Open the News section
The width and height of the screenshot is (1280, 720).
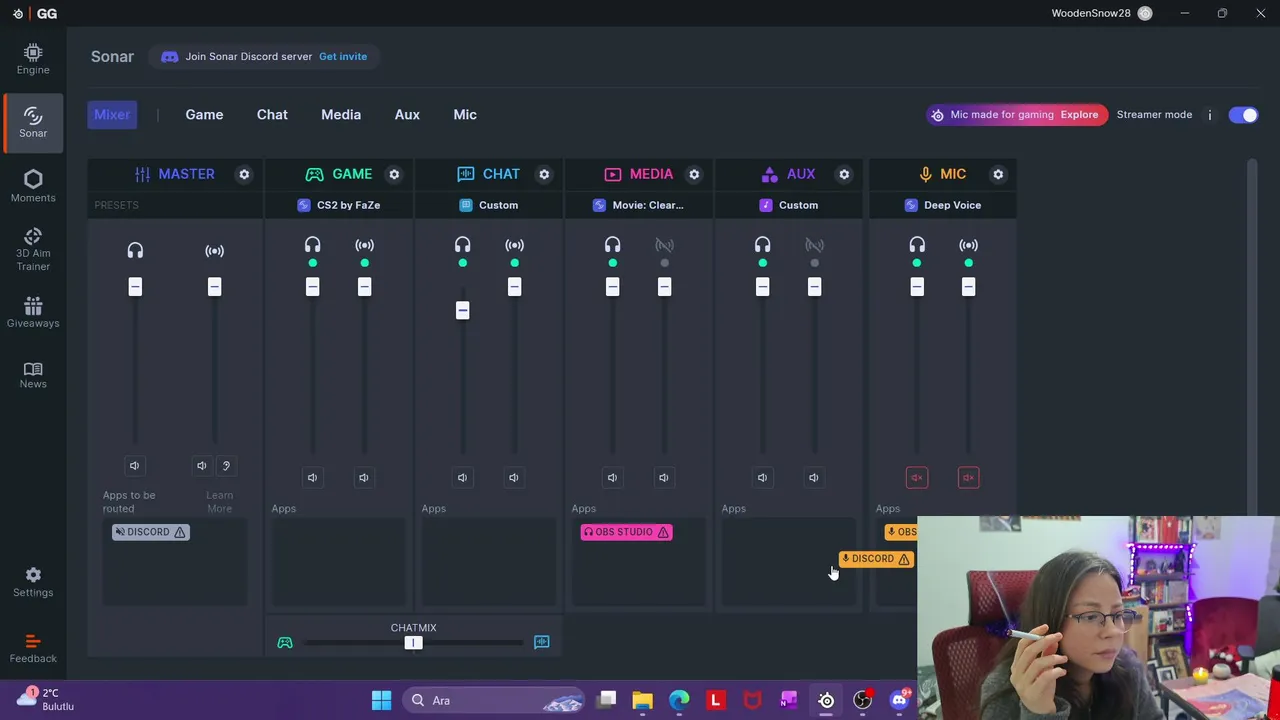33,375
